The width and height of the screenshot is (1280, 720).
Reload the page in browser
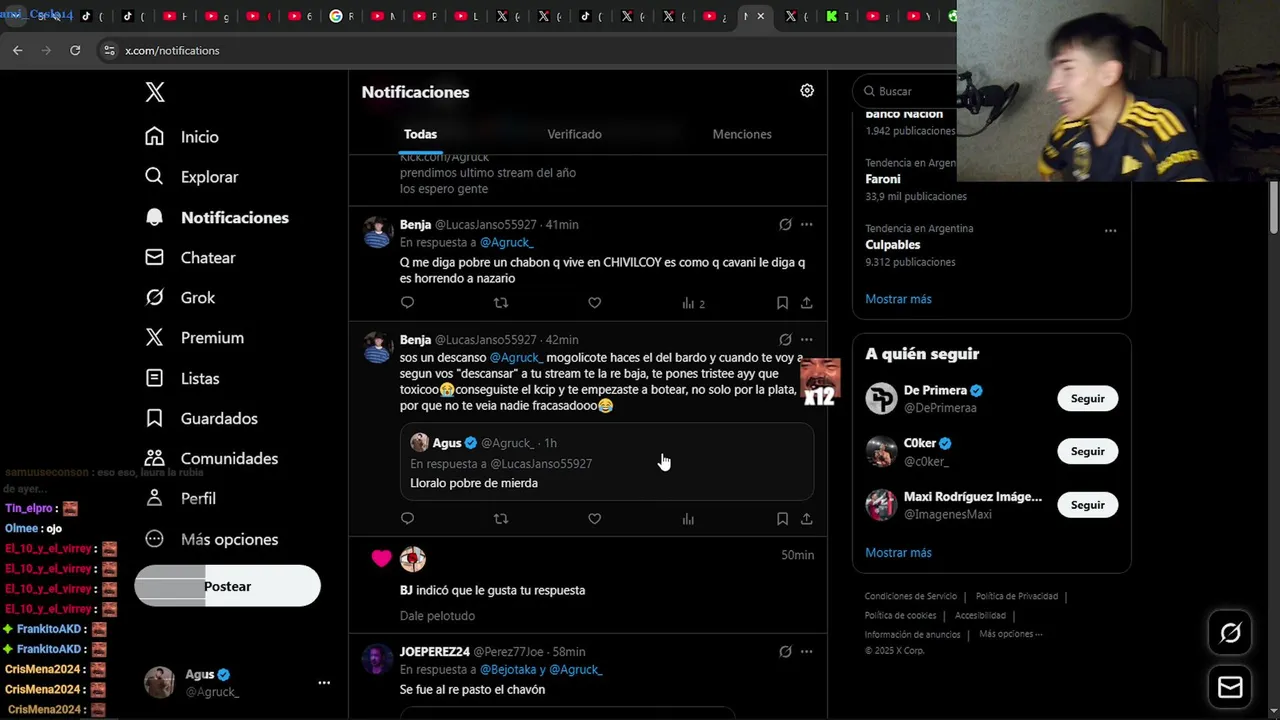tap(75, 50)
